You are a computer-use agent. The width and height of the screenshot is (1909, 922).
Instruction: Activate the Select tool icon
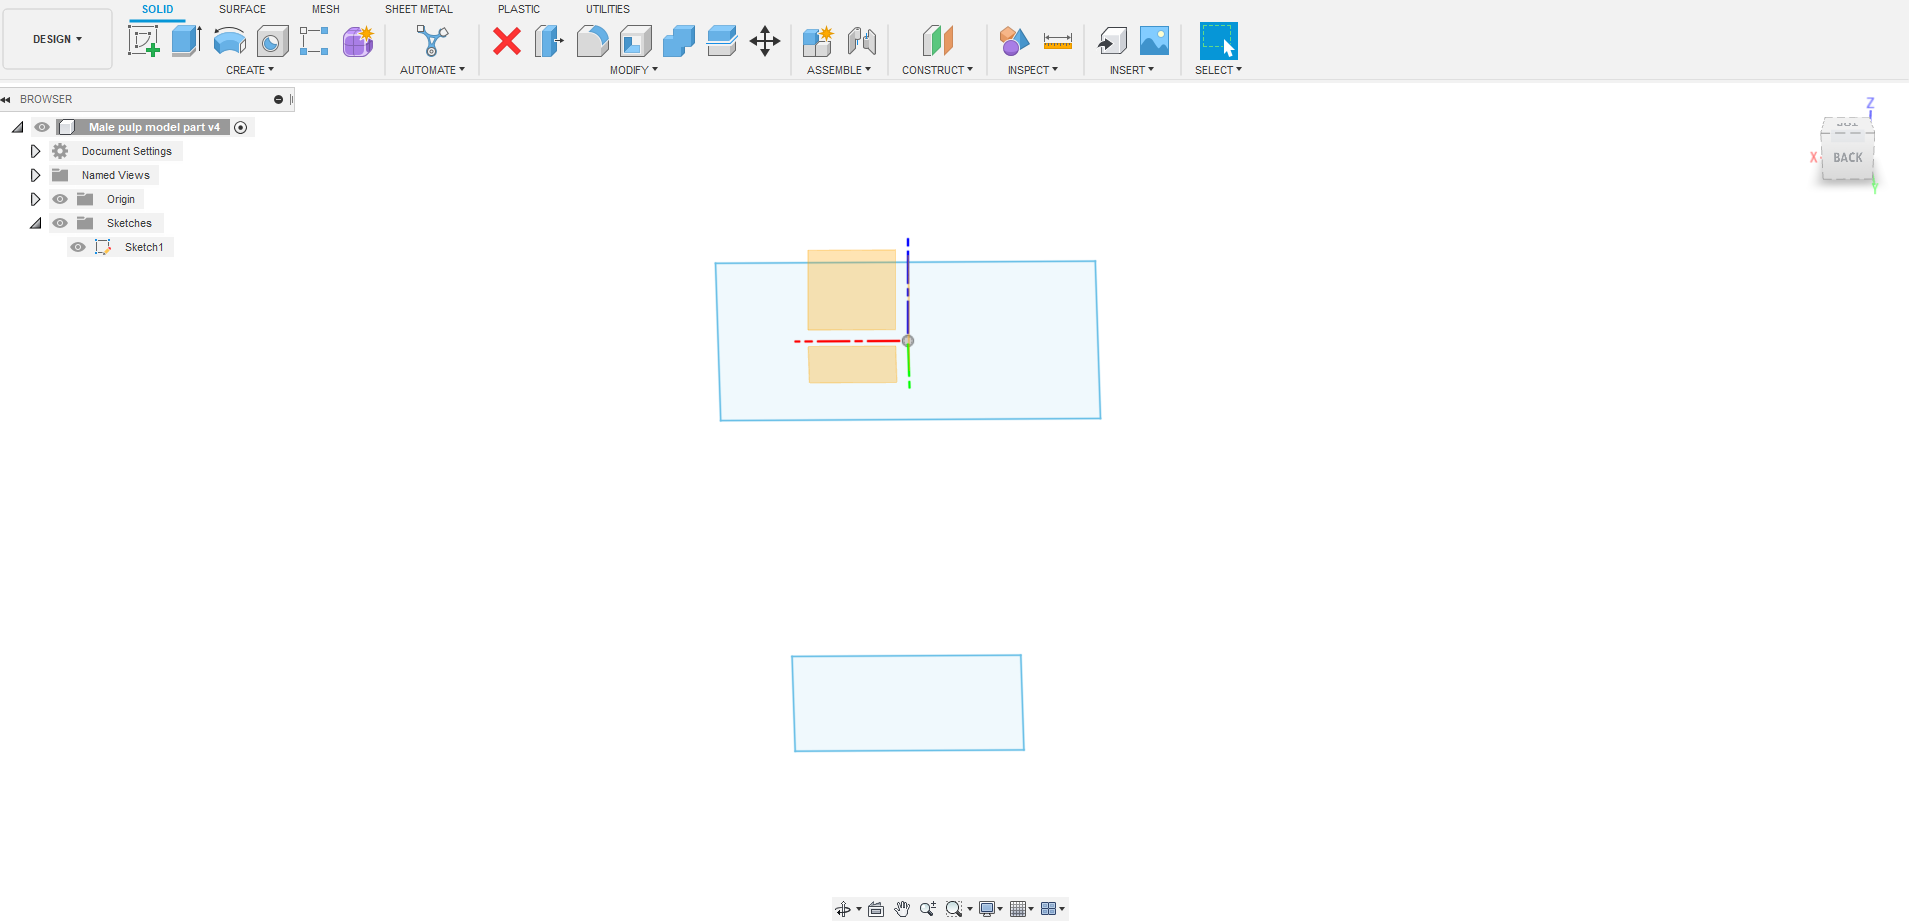[x=1218, y=41]
